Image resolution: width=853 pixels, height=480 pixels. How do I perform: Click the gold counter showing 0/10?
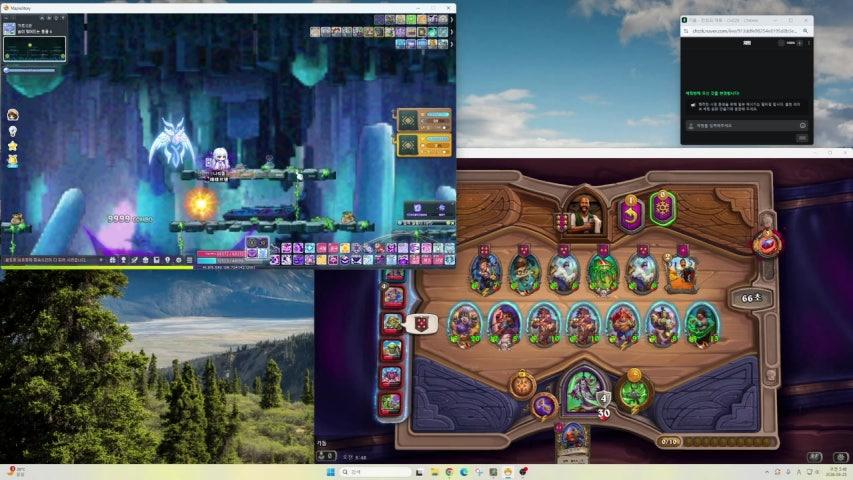[669, 441]
